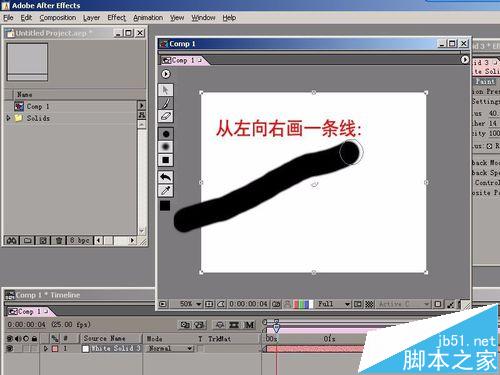Viewport: 500px width, 375px height.
Task: Toggle visibility eye of White Solid 3 layer
Action: click(10, 348)
